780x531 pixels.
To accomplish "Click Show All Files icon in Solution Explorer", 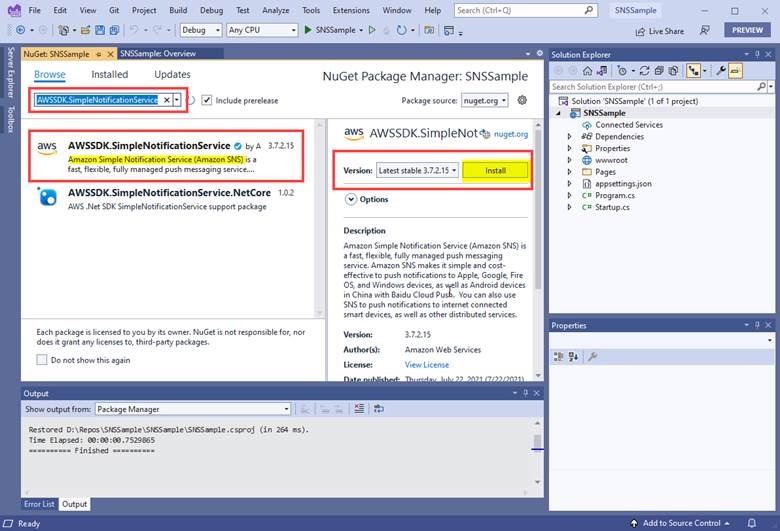I will tap(673, 71).
